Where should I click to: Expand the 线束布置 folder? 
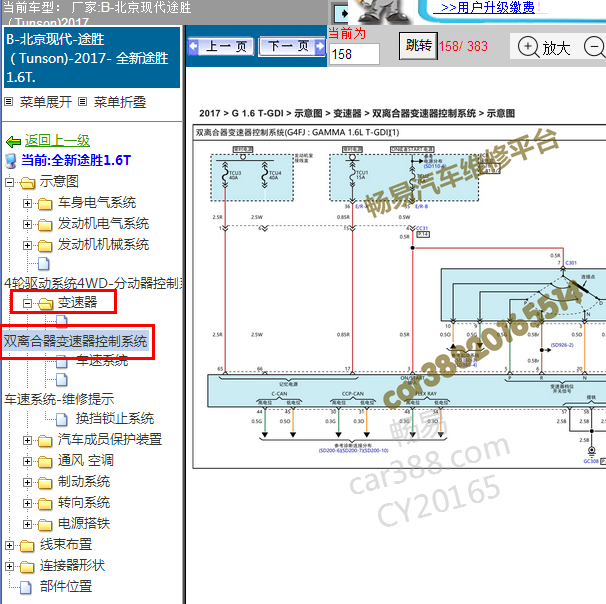pos(9,545)
